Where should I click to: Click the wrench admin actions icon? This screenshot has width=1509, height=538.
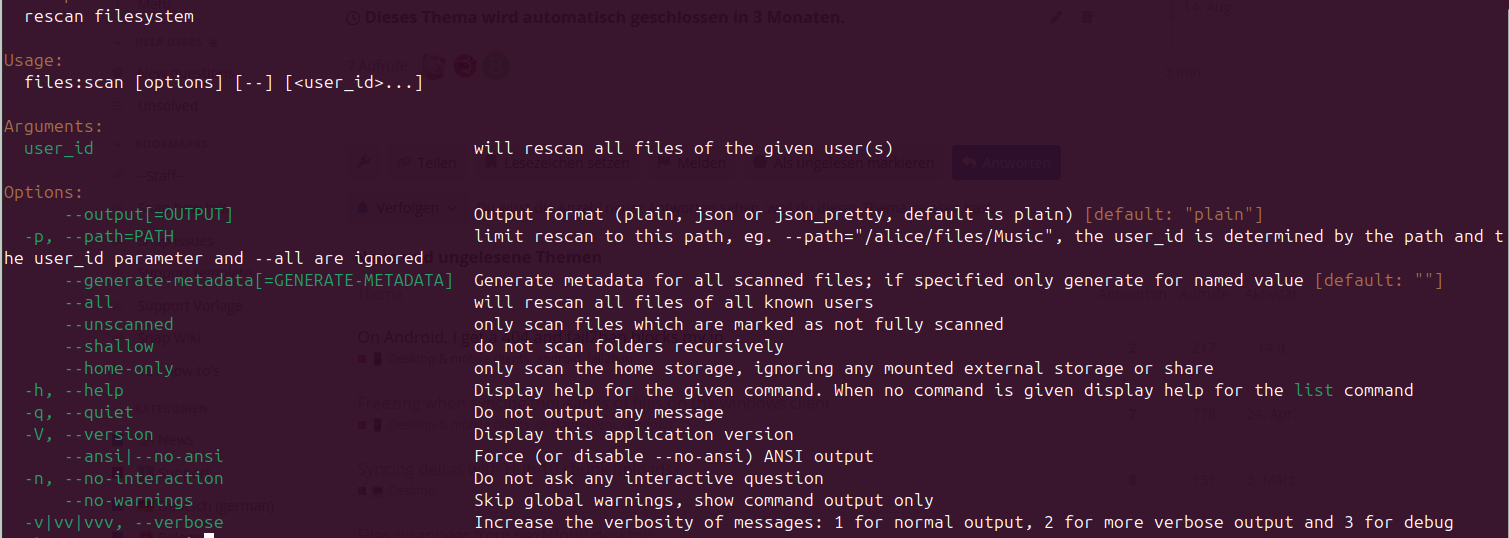point(364,163)
